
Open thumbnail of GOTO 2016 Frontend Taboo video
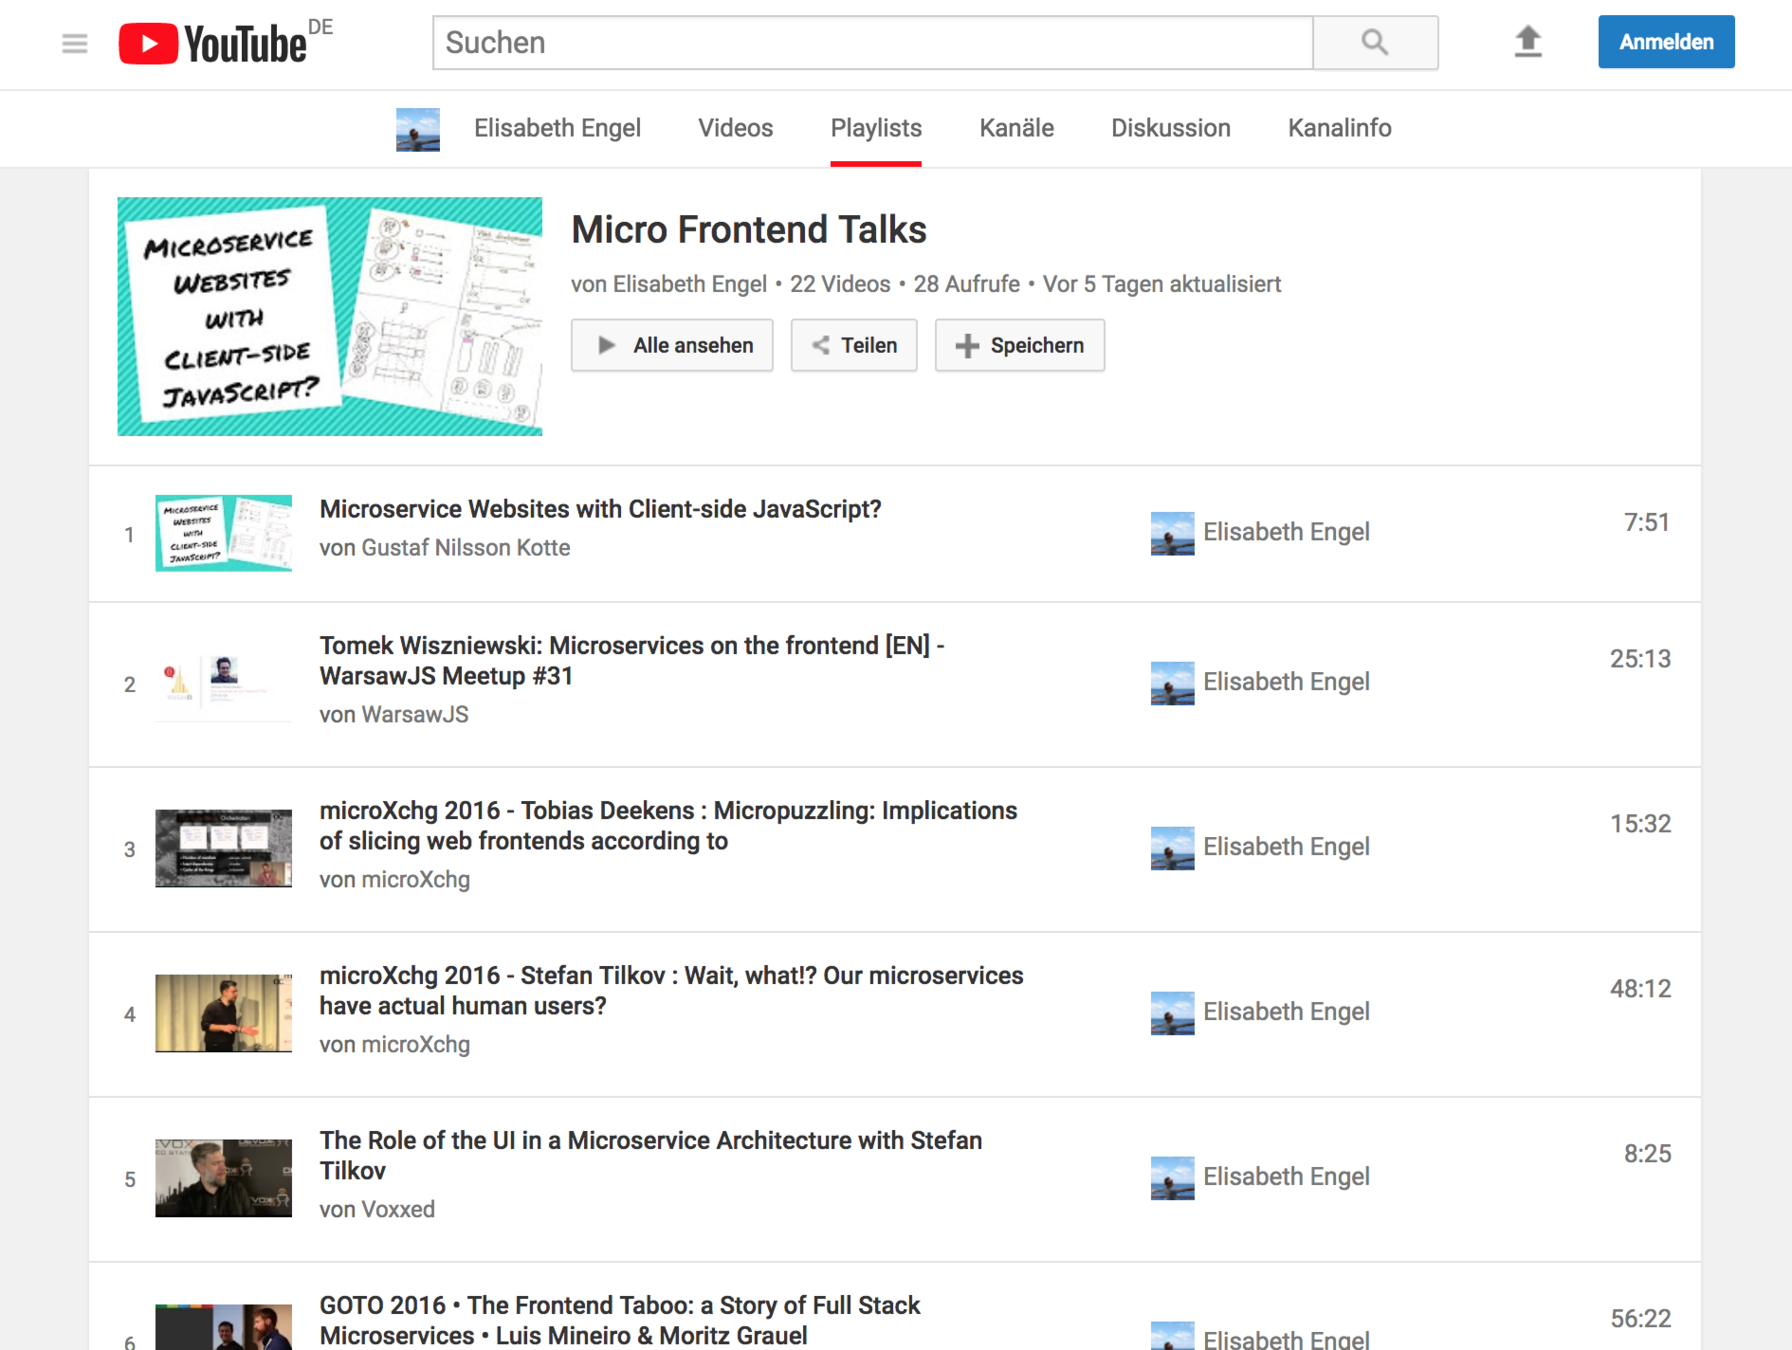[223, 1328]
